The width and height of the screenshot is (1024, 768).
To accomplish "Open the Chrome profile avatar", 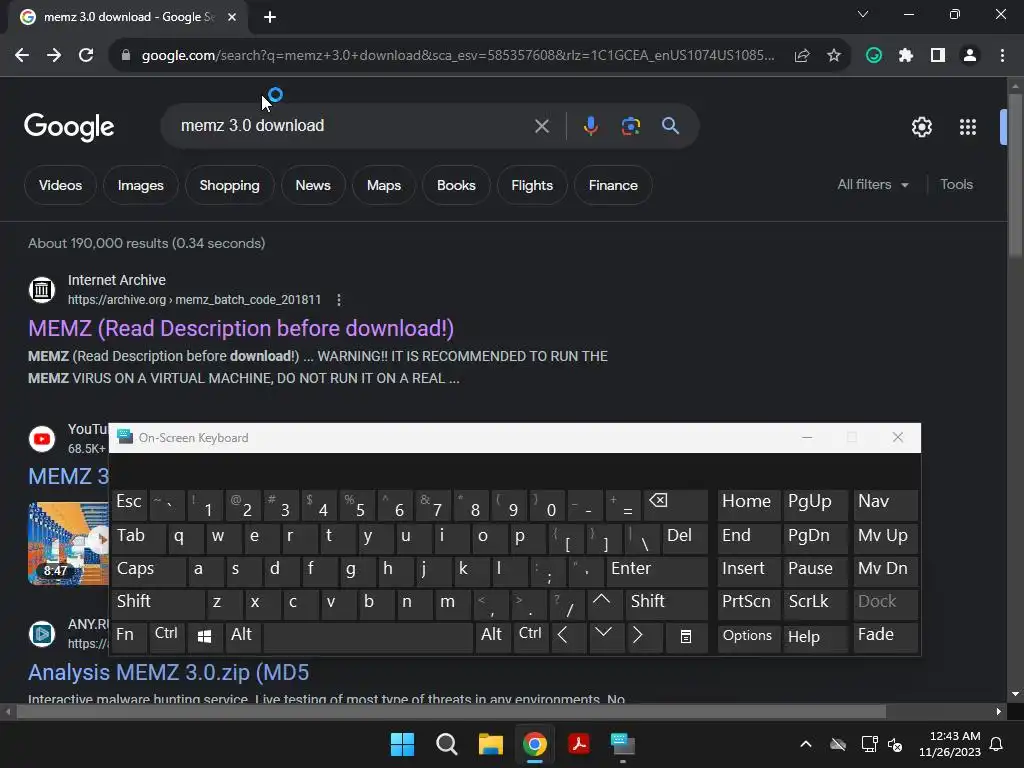I will (970, 56).
